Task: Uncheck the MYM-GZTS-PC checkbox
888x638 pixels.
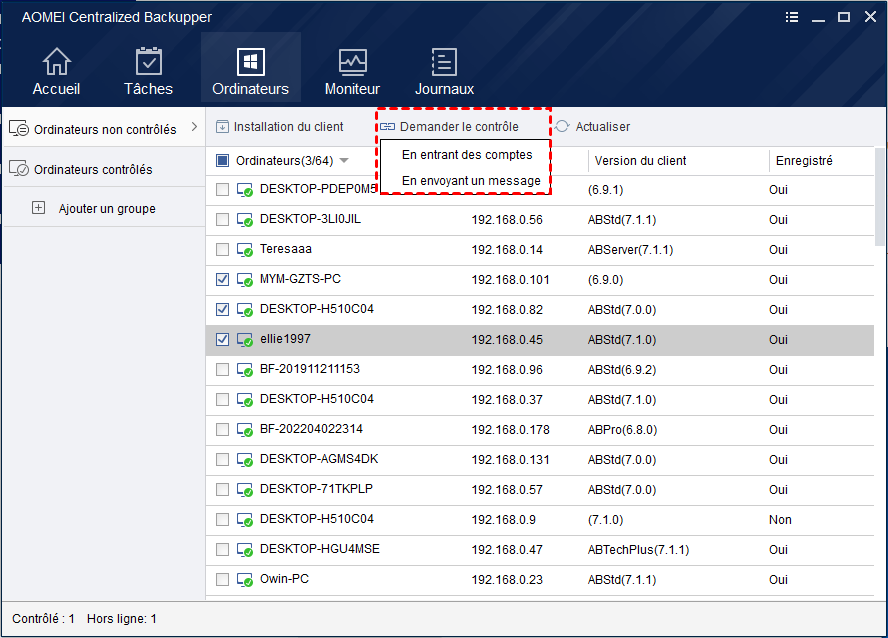Action: pyautogui.click(x=223, y=280)
